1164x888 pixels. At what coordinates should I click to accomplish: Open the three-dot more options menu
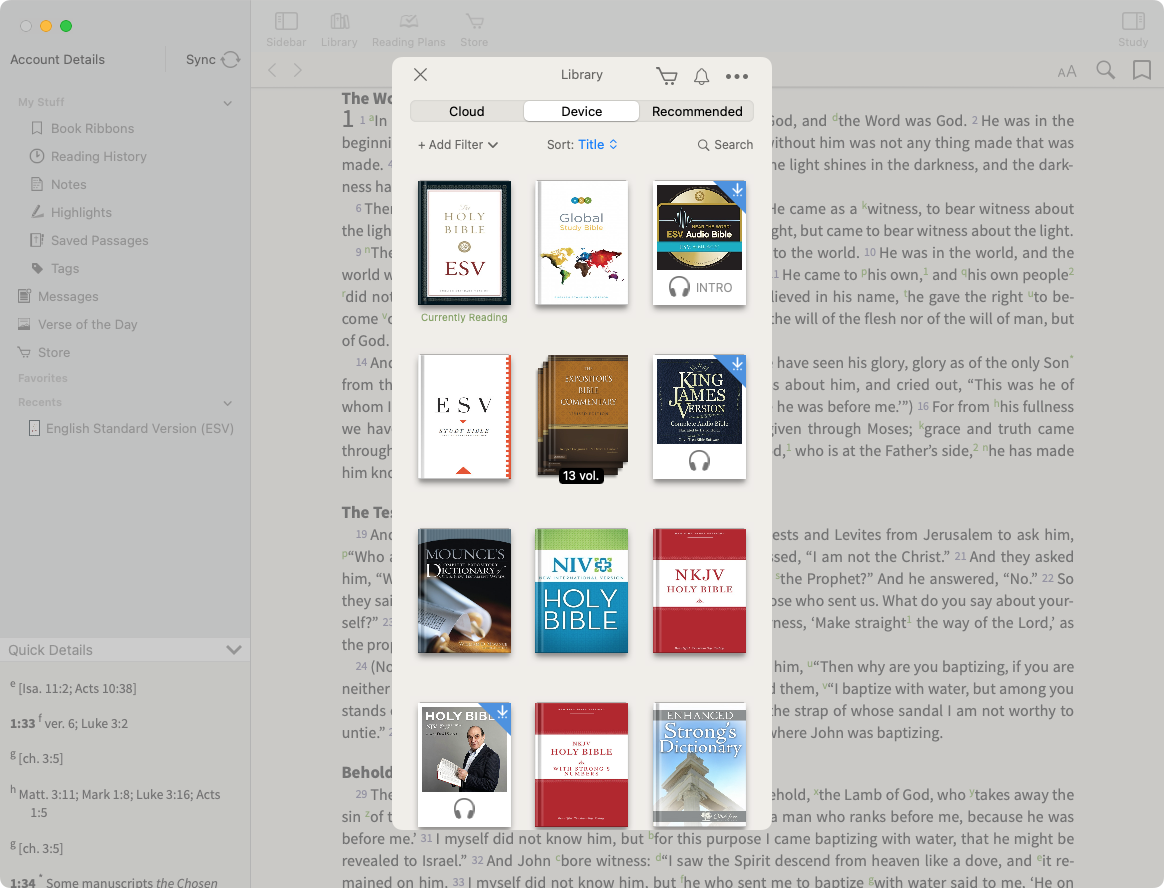pyautogui.click(x=736, y=76)
